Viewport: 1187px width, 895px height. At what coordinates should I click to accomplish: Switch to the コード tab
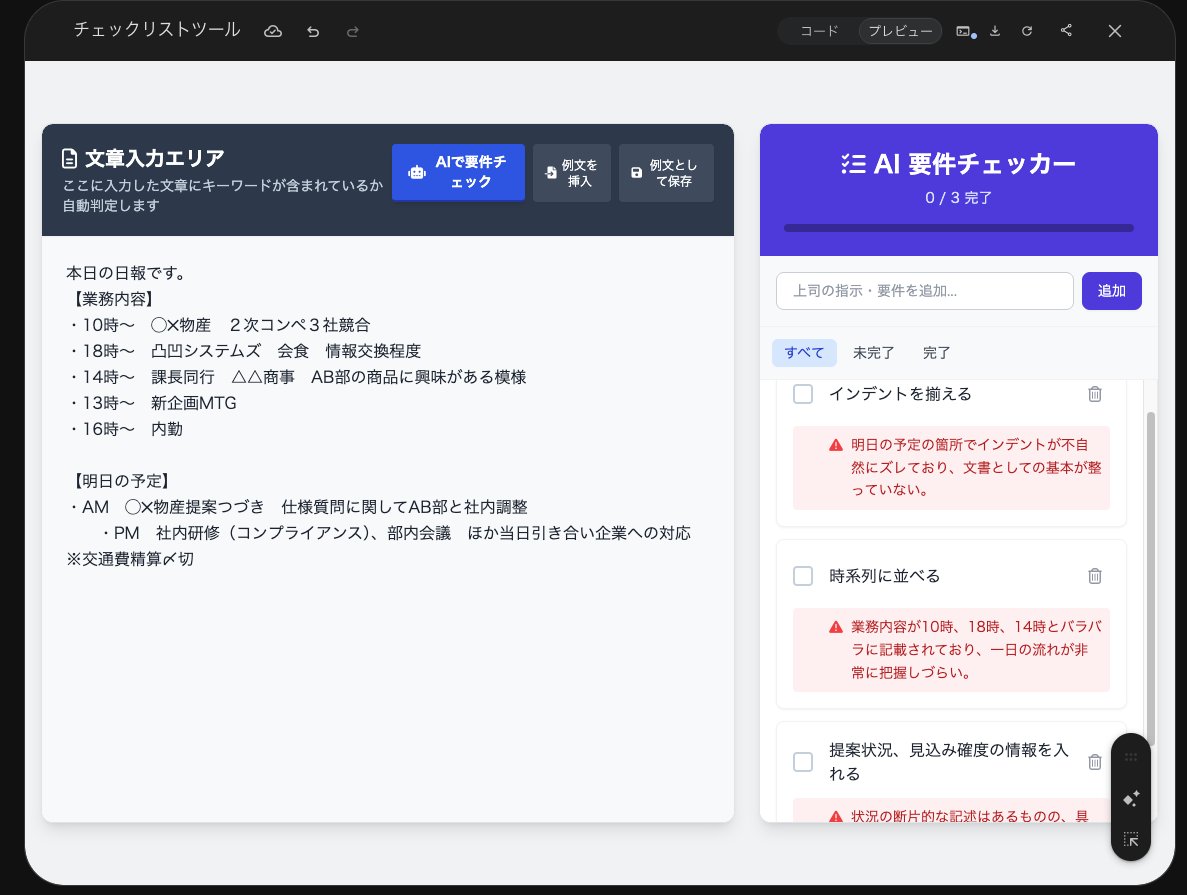pyautogui.click(x=819, y=31)
